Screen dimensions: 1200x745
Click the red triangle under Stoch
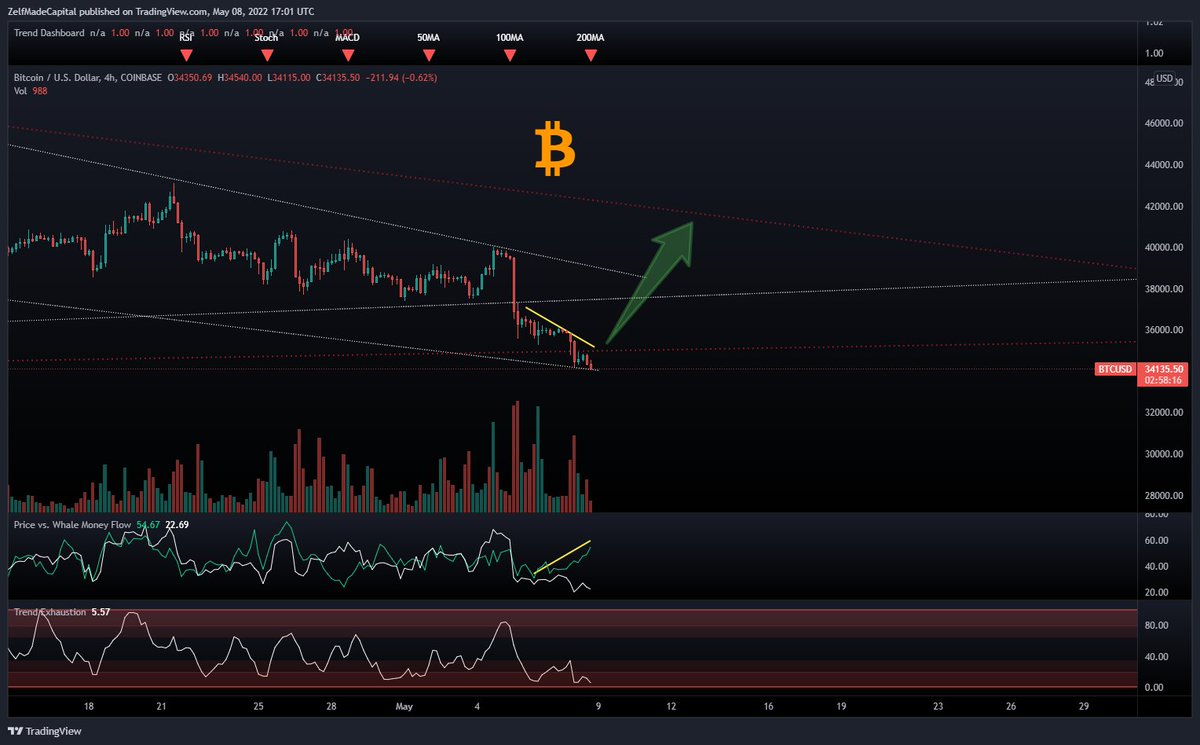[267, 56]
